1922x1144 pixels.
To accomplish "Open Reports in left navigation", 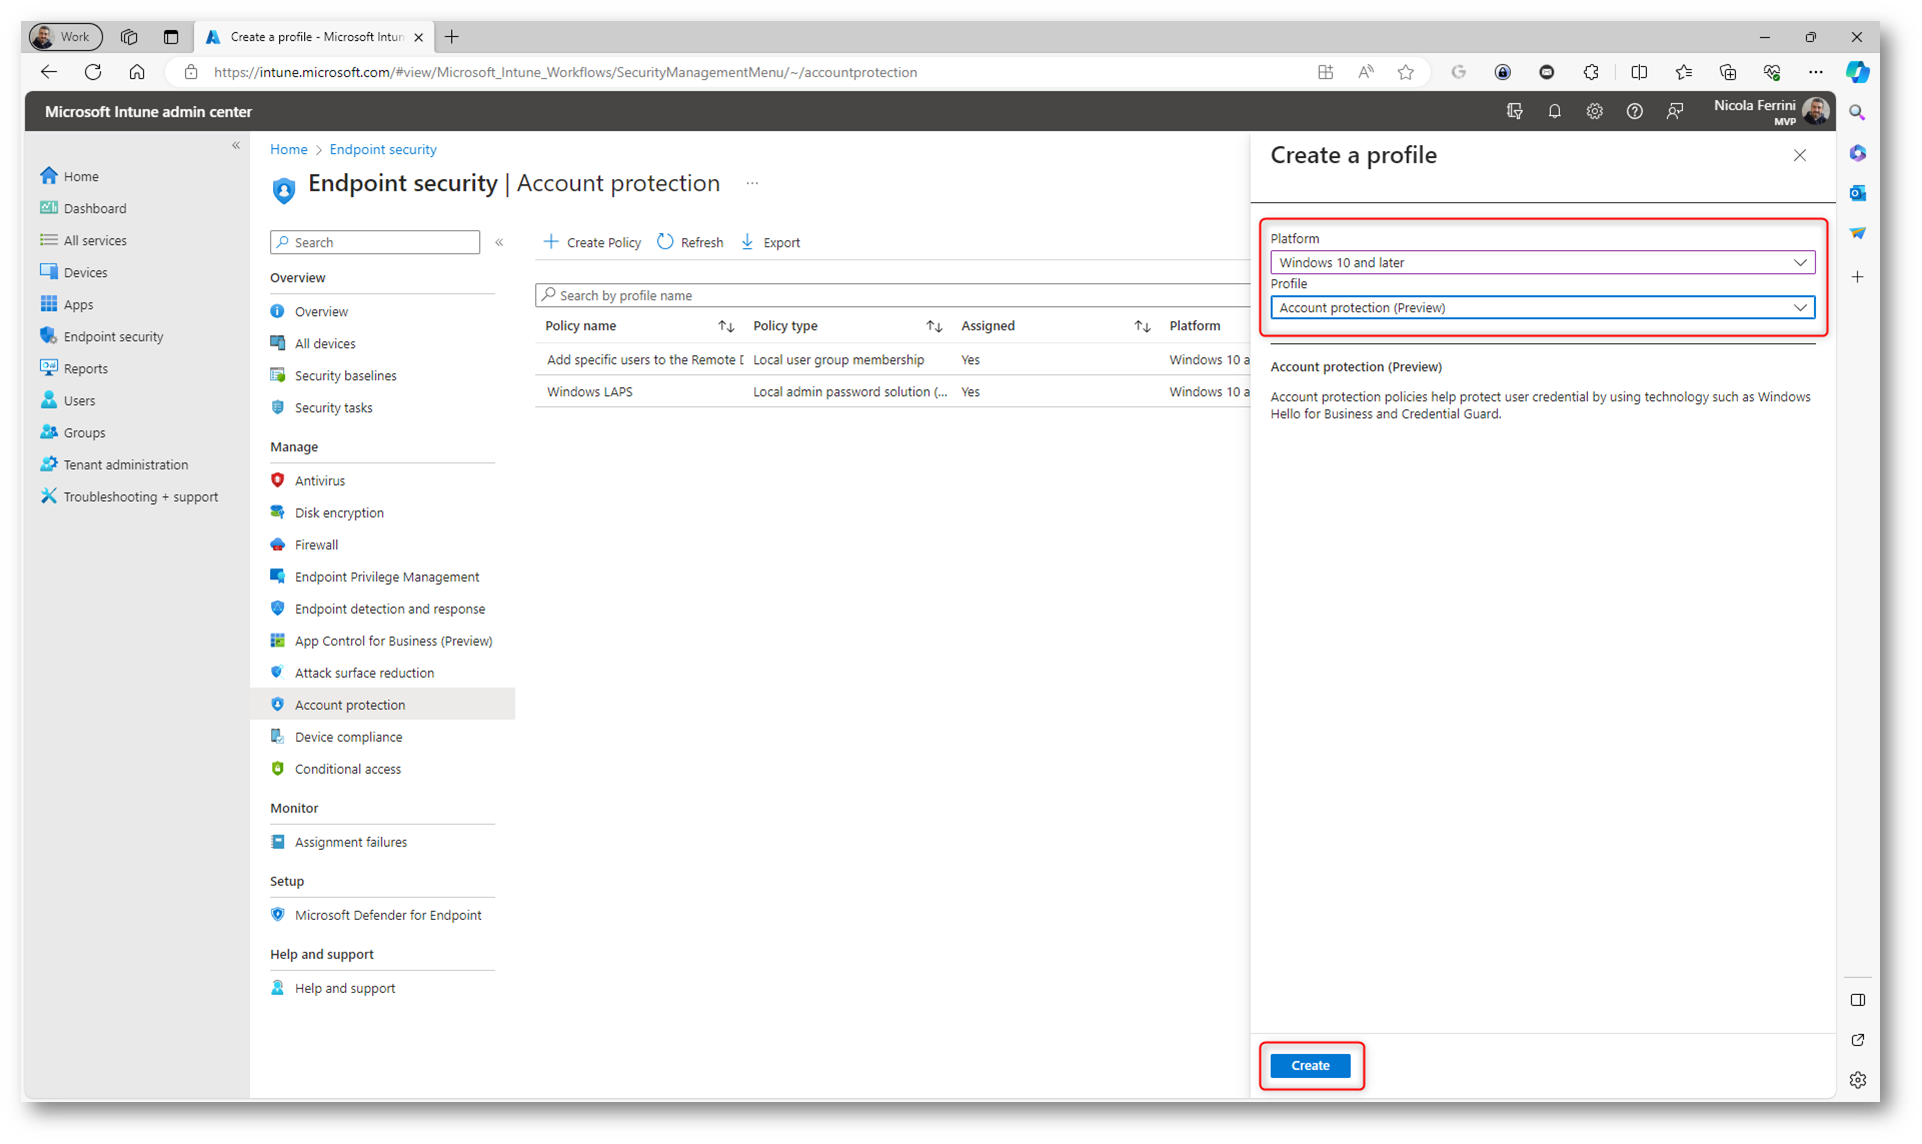I will (x=73, y=368).
